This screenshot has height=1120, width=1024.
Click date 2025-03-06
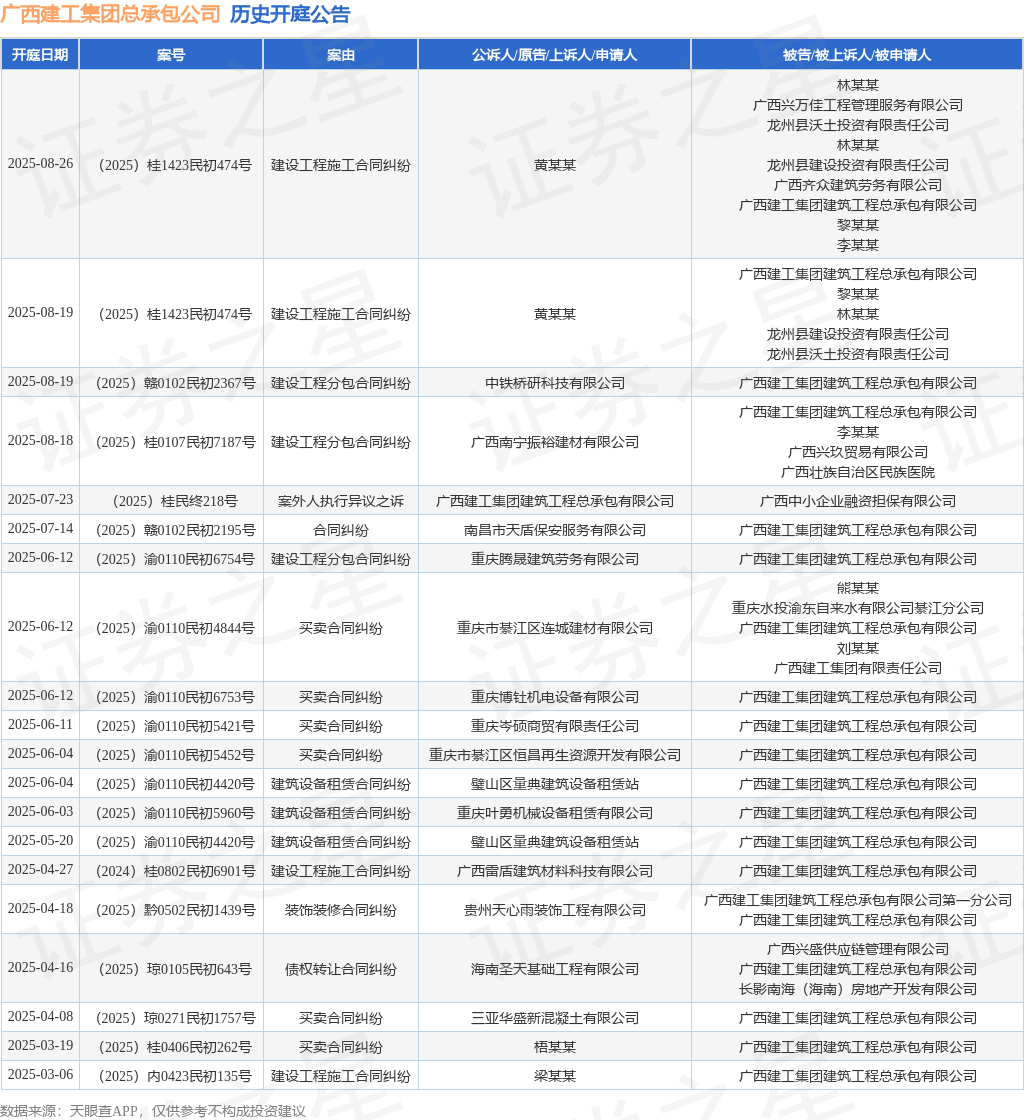click(41, 1074)
